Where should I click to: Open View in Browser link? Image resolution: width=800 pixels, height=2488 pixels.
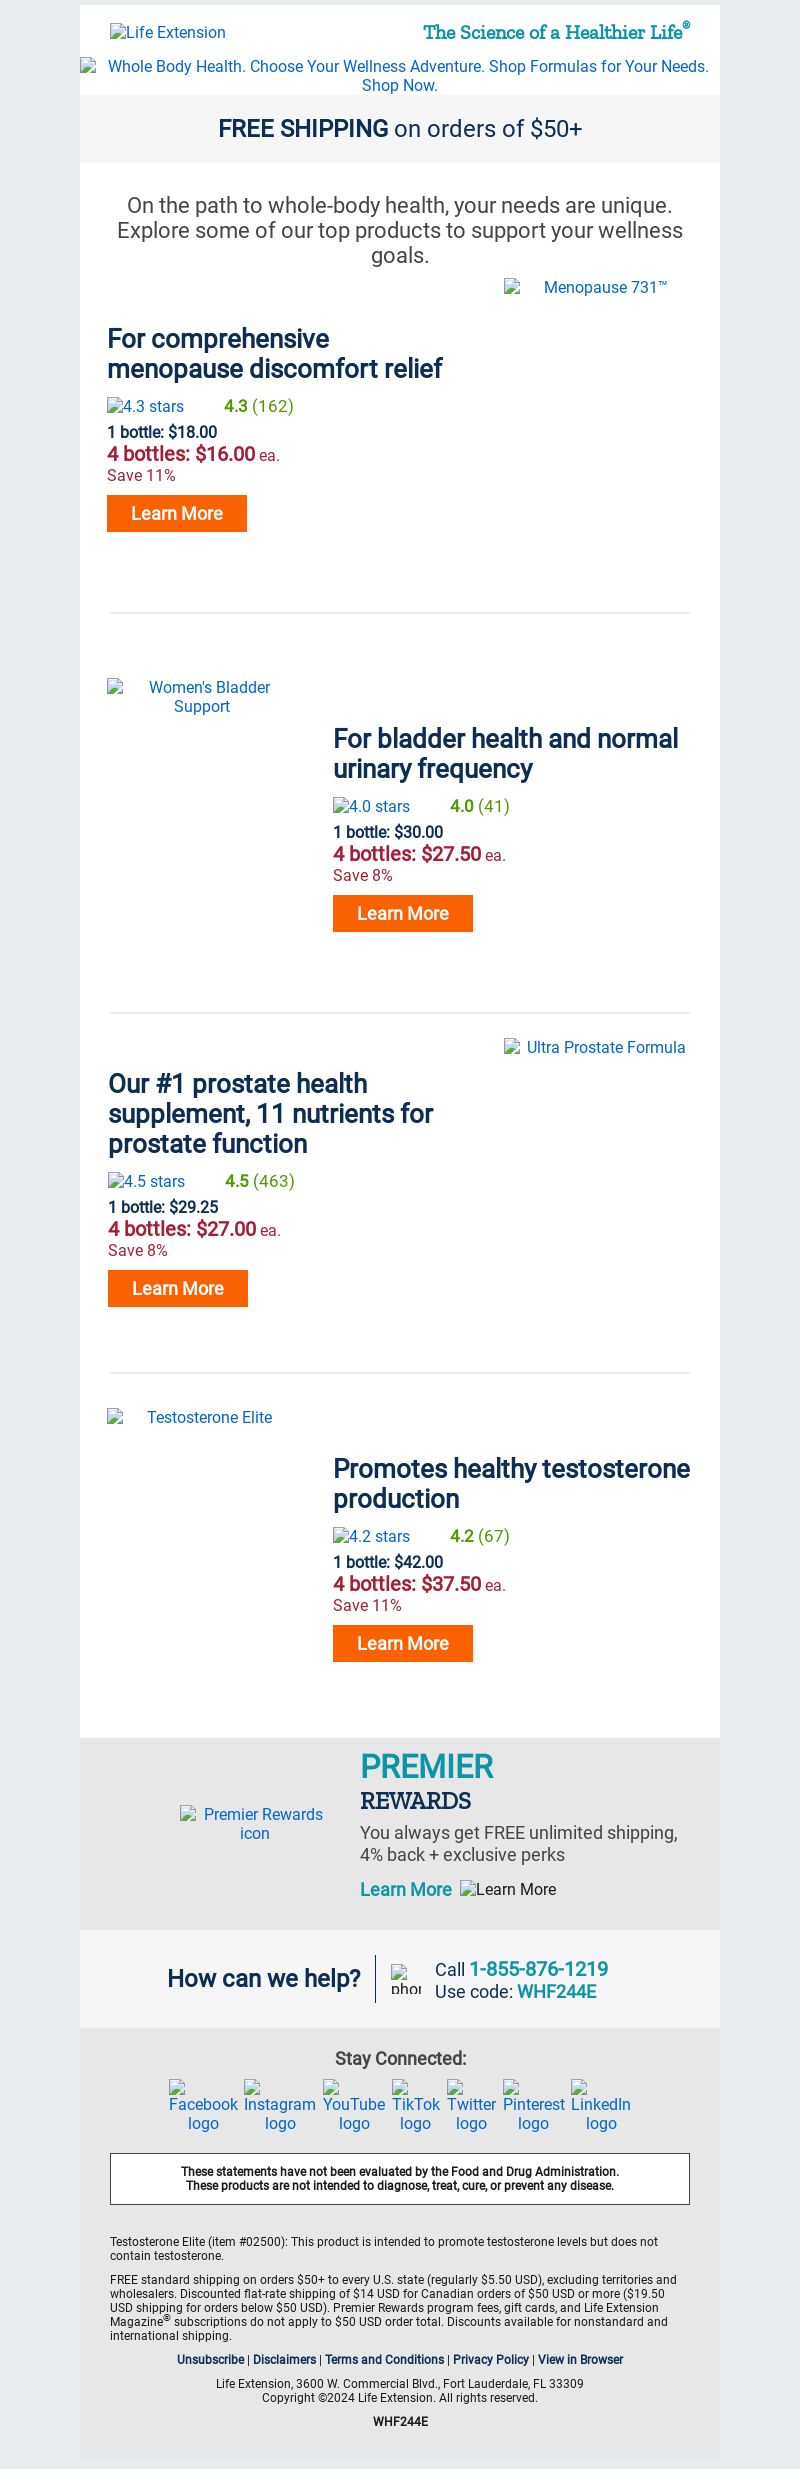(580, 2359)
